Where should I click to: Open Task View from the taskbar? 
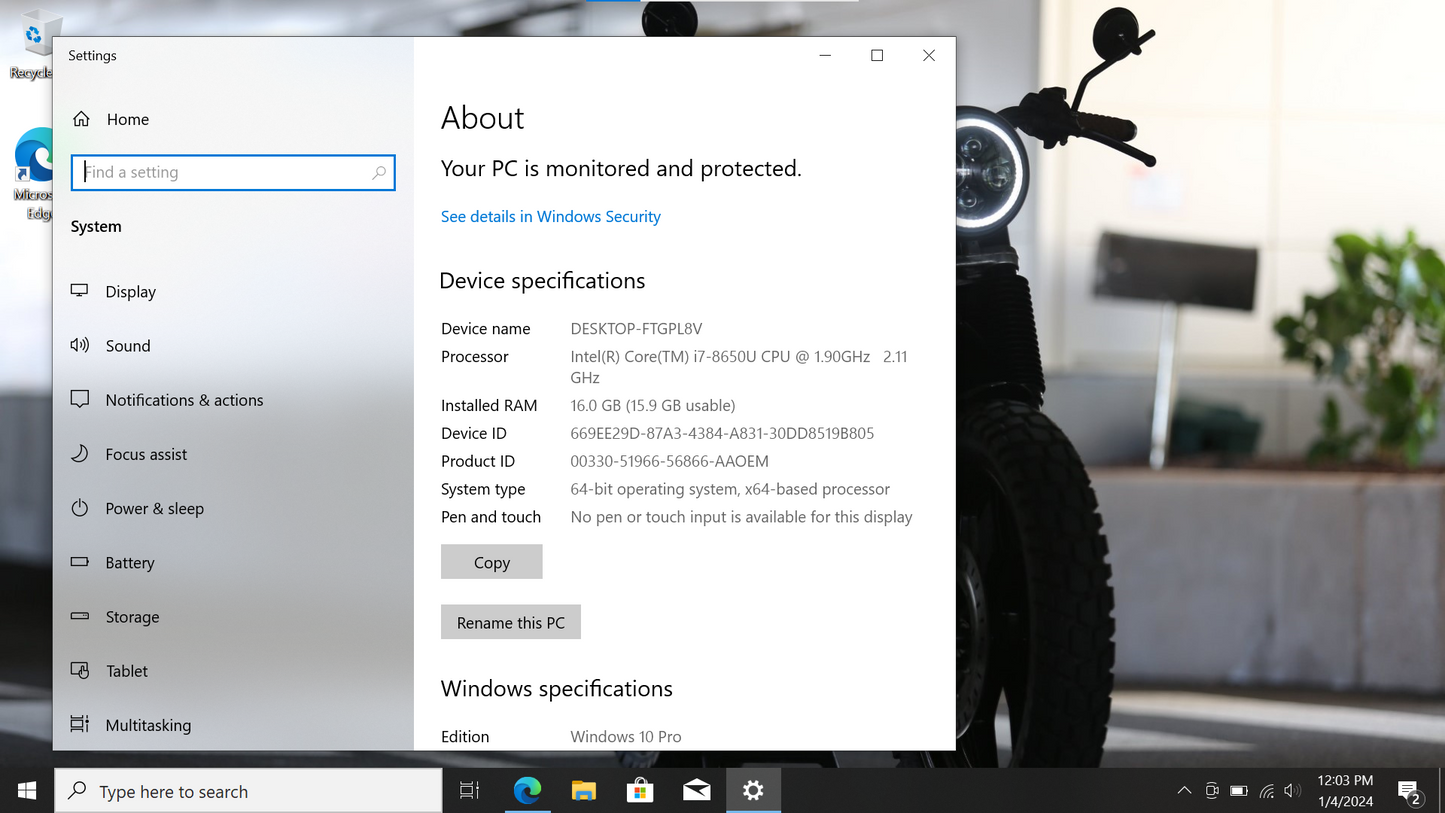469,790
